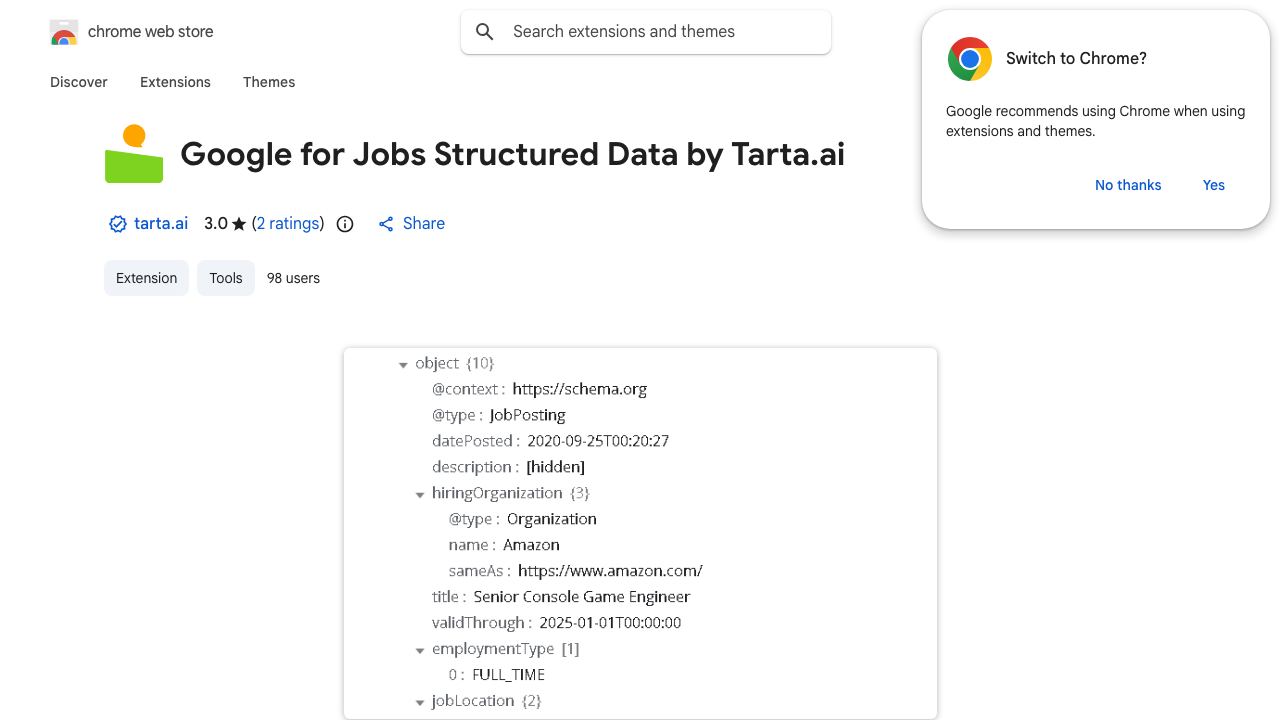Click the https://schema.org context value
This screenshot has height=720, width=1280.
tap(580, 389)
